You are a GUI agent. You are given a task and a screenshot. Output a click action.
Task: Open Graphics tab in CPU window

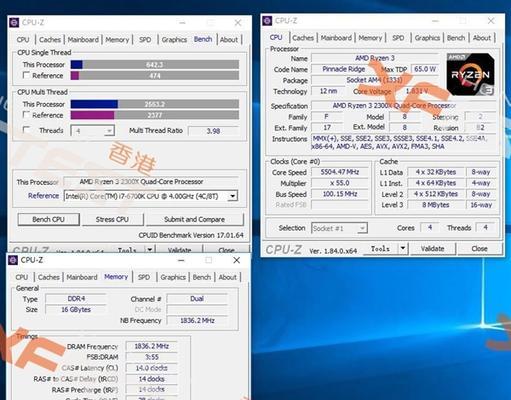[x=427, y=38]
